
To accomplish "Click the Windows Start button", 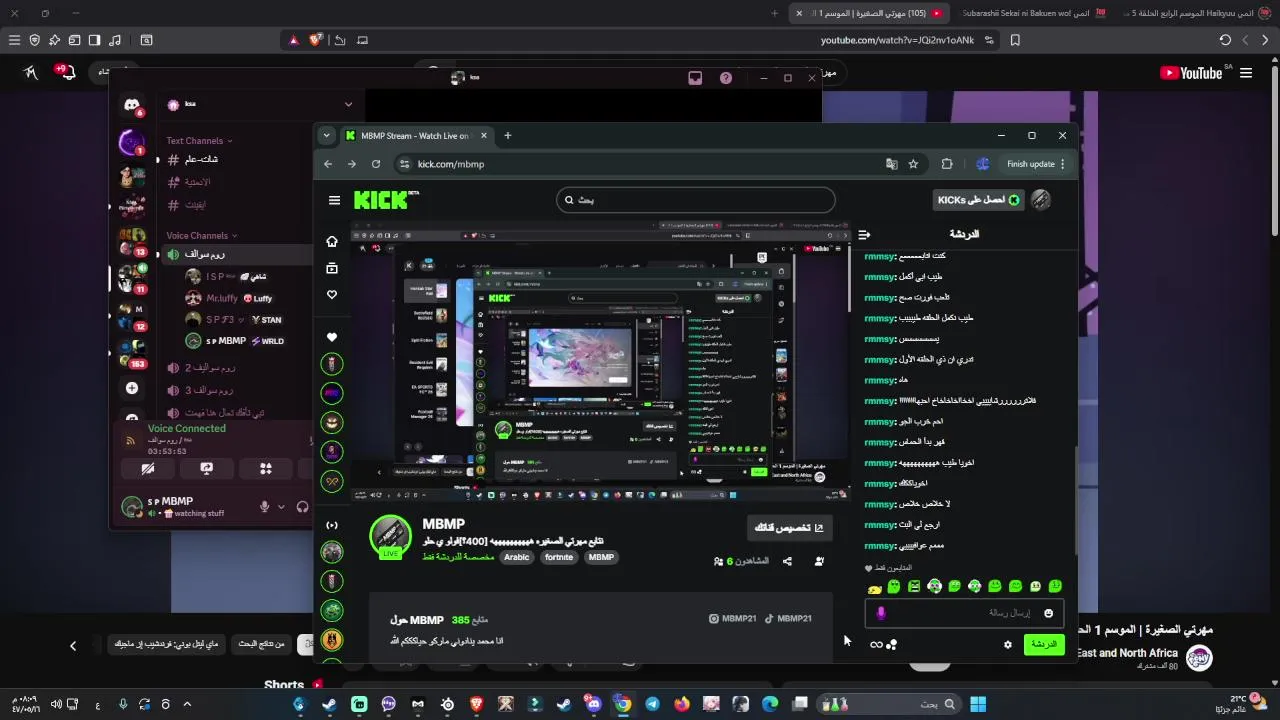I will [977, 704].
